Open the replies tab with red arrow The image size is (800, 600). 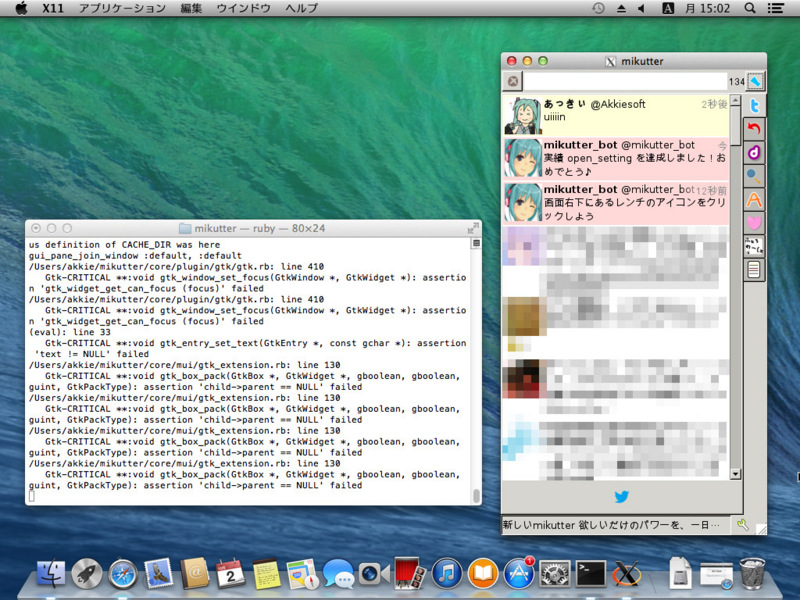point(754,128)
